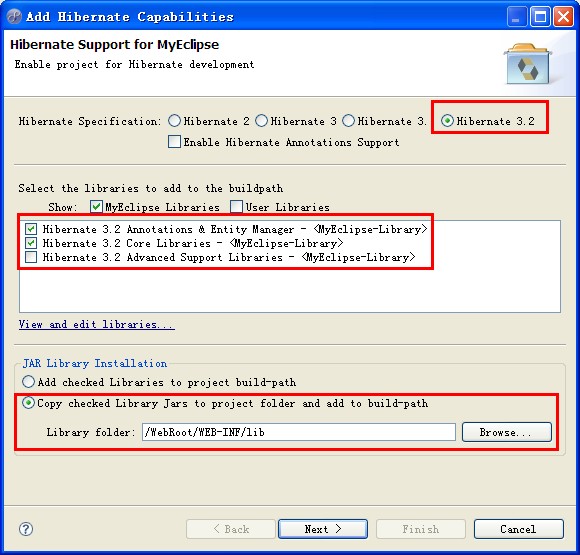580x555 pixels.
Task: Click the 'Show:' label
Action: coord(63,207)
